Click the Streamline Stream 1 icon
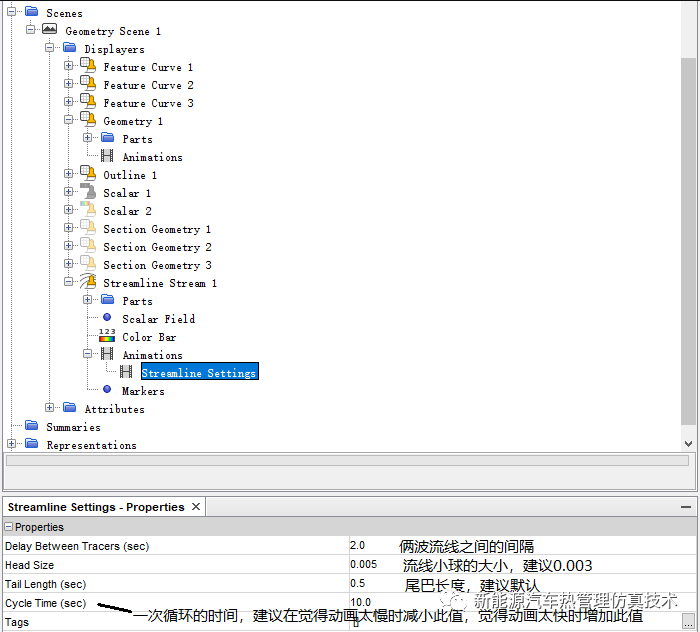Image resolution: width=700 pixels, height=632 pixels. tap(88, 281)
